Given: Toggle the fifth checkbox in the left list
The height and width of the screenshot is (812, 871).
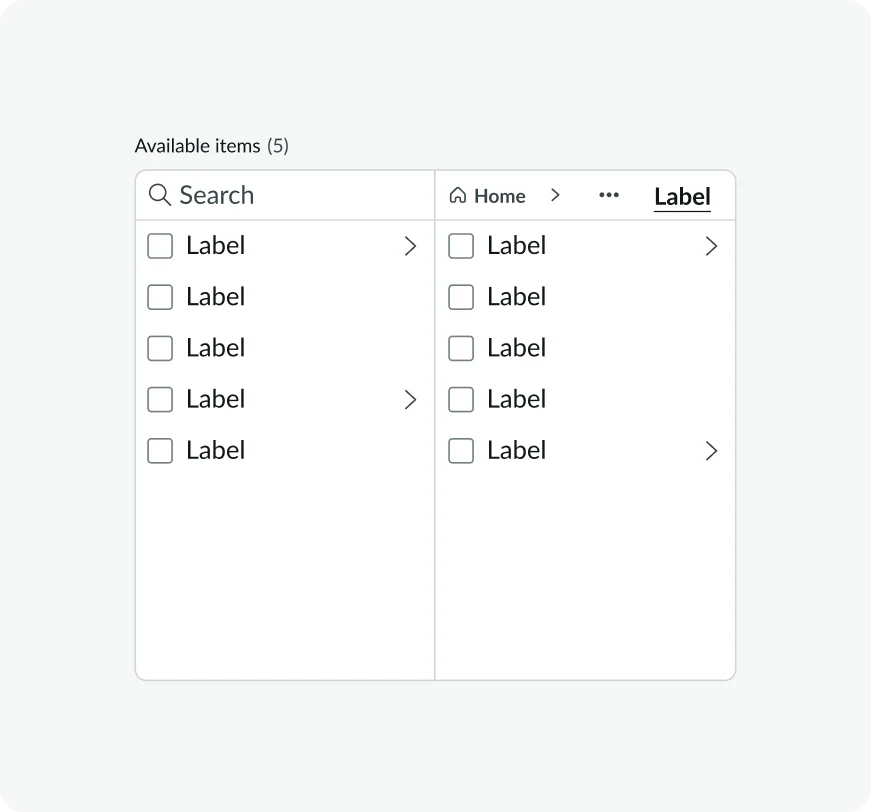Looking at the screenshot, I should coord(160,451).
